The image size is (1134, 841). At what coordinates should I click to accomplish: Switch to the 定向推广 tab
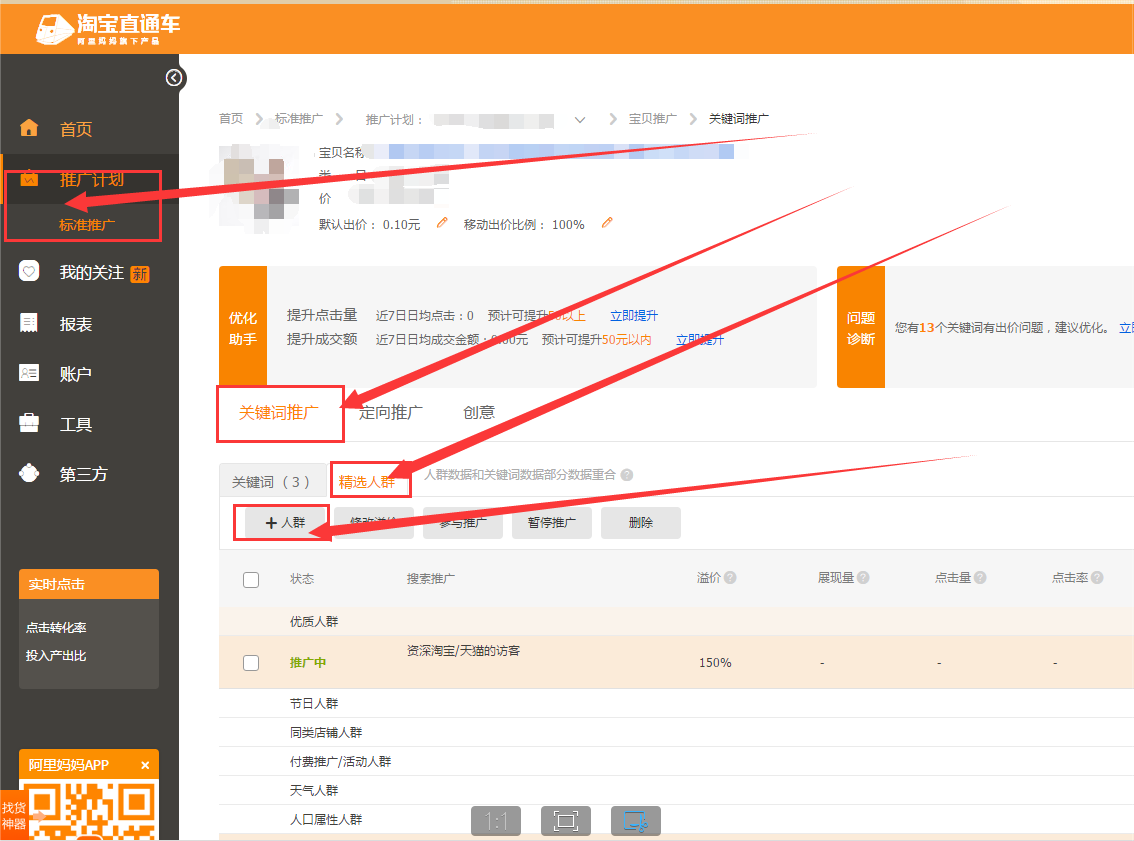tap(391, 412)
